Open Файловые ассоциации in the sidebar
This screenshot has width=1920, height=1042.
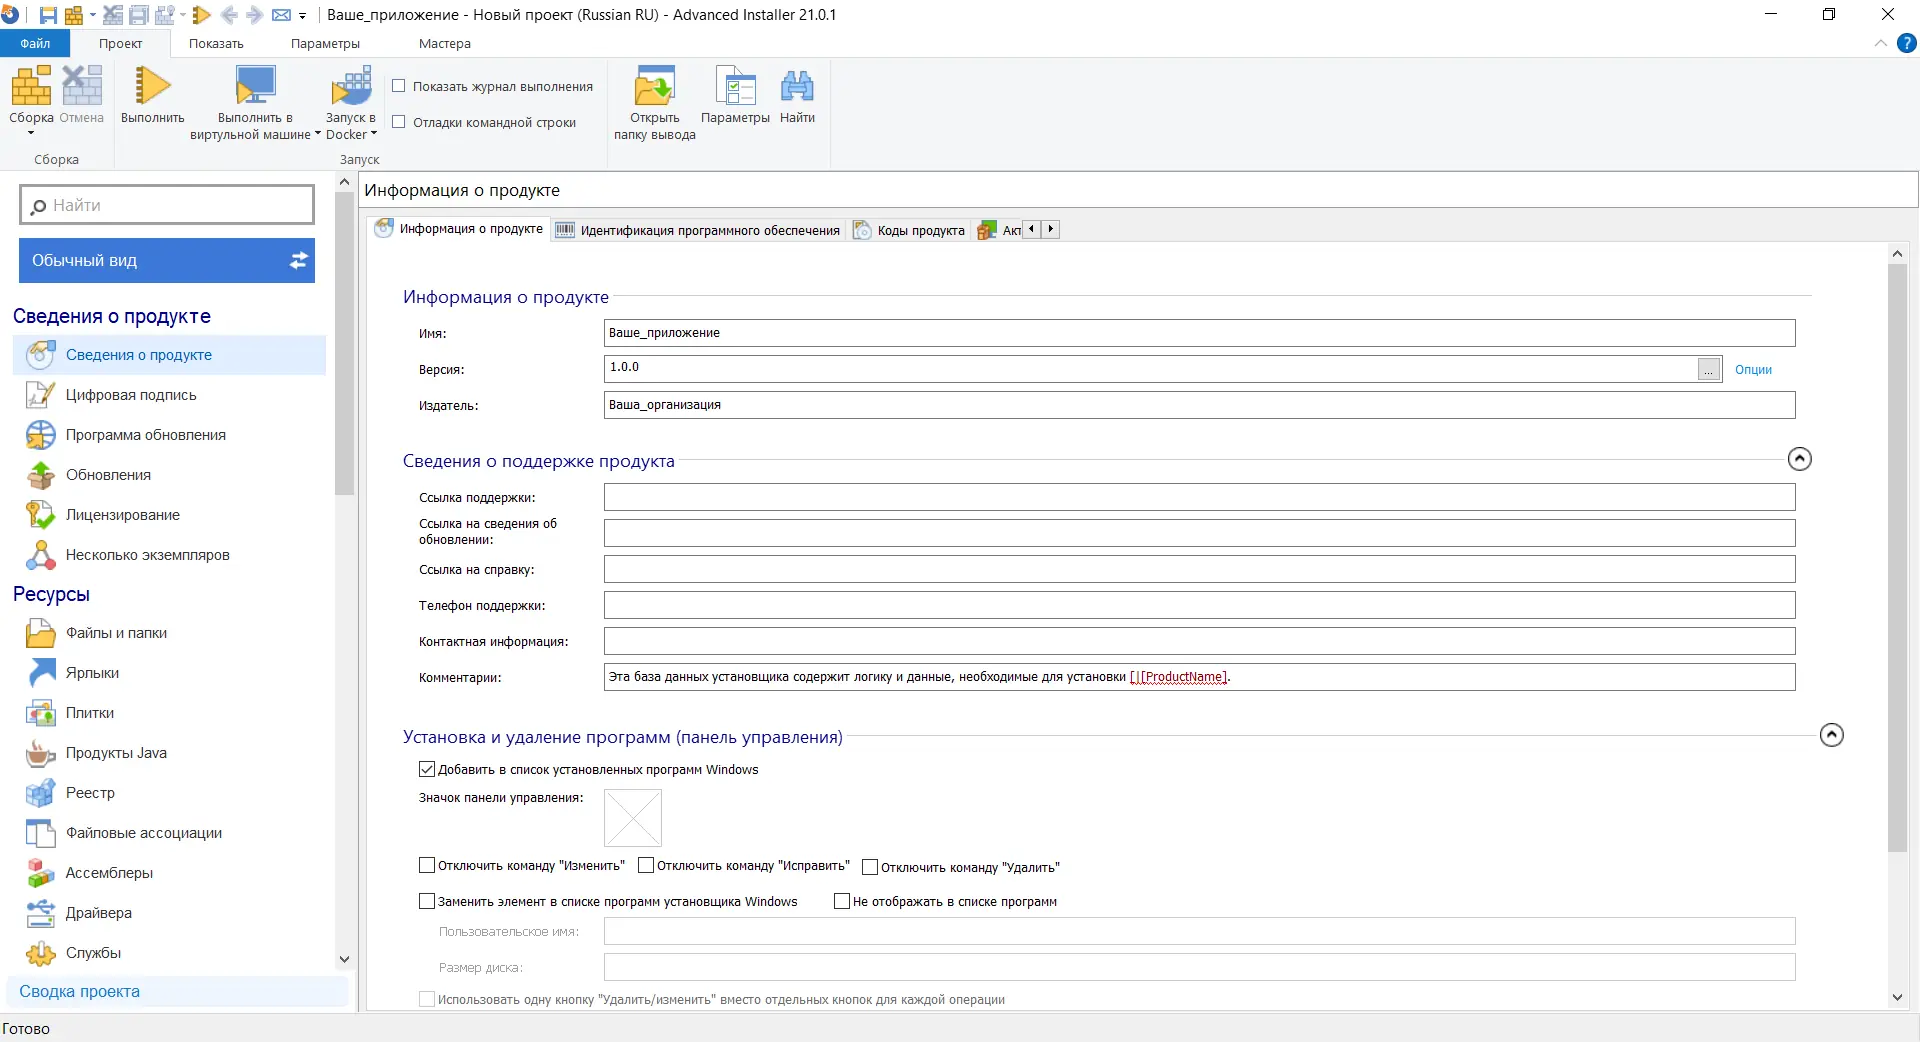[x=169, y=833]
